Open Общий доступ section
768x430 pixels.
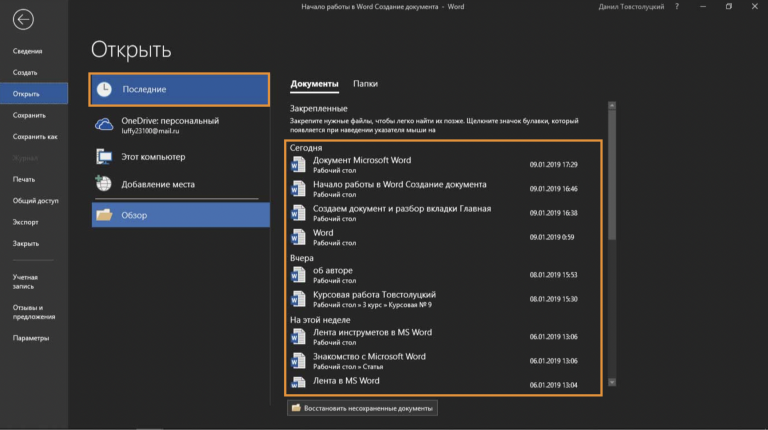pos(35,201)
